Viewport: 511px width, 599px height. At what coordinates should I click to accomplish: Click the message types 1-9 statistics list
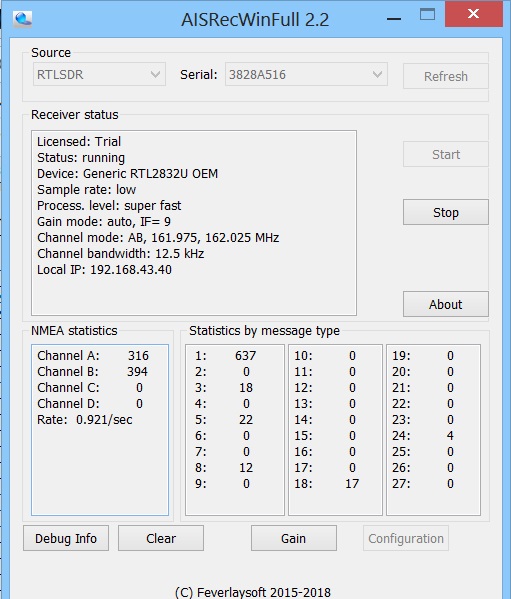click(235, 430)
